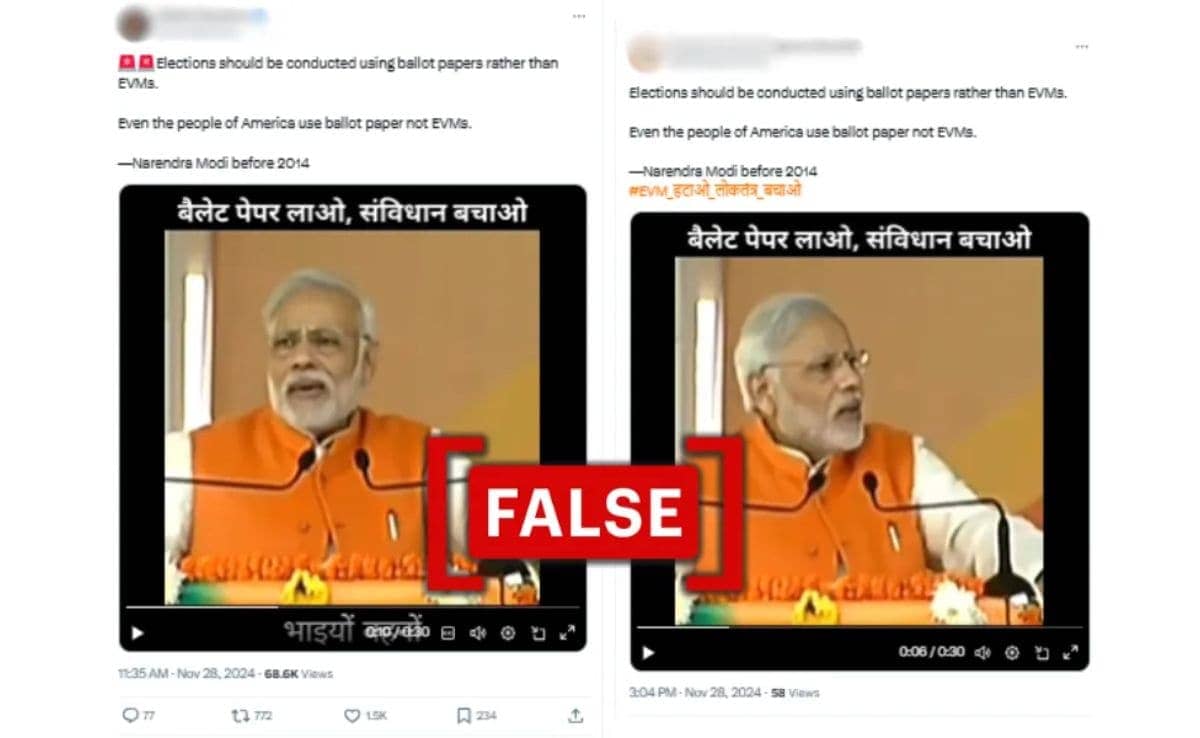Image resolution: width=1200 pixels, height=738 pixels.
Task: Open the orange EVM hashtag link
Action: pyautogui.click(x=715, y=190)
